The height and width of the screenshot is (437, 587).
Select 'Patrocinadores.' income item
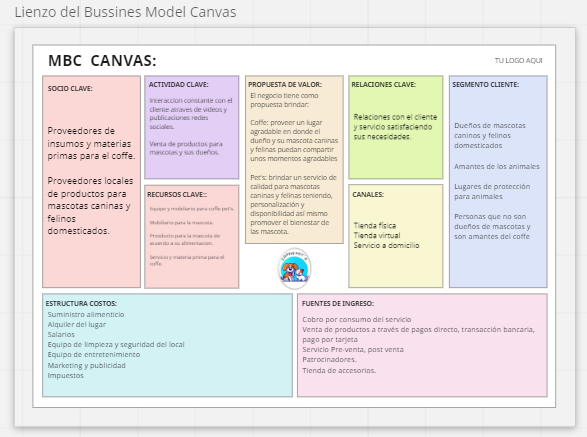click(x=329, y=359)
